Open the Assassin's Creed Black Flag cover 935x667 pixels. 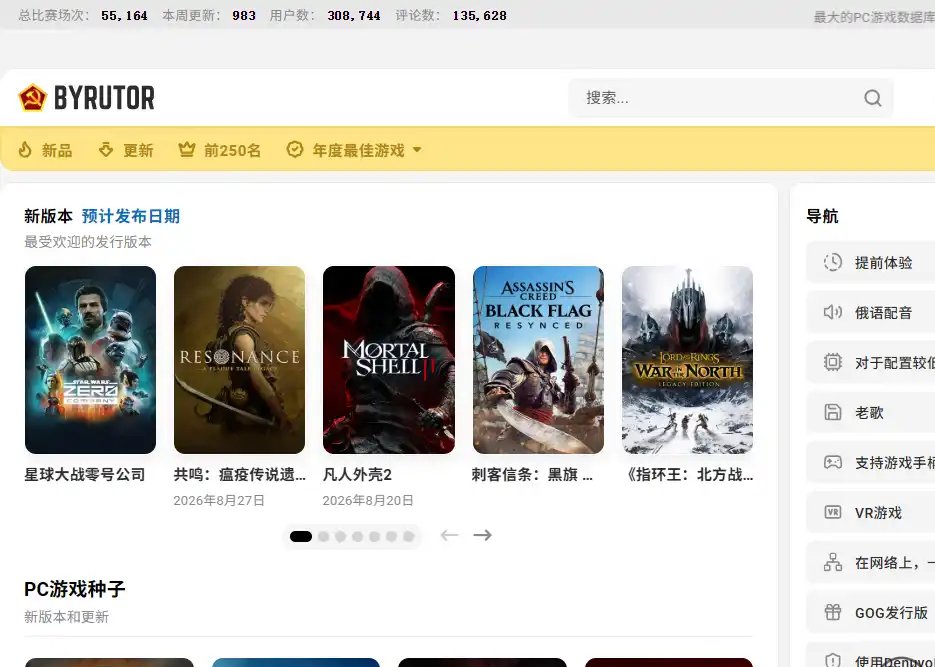(538, 359)
